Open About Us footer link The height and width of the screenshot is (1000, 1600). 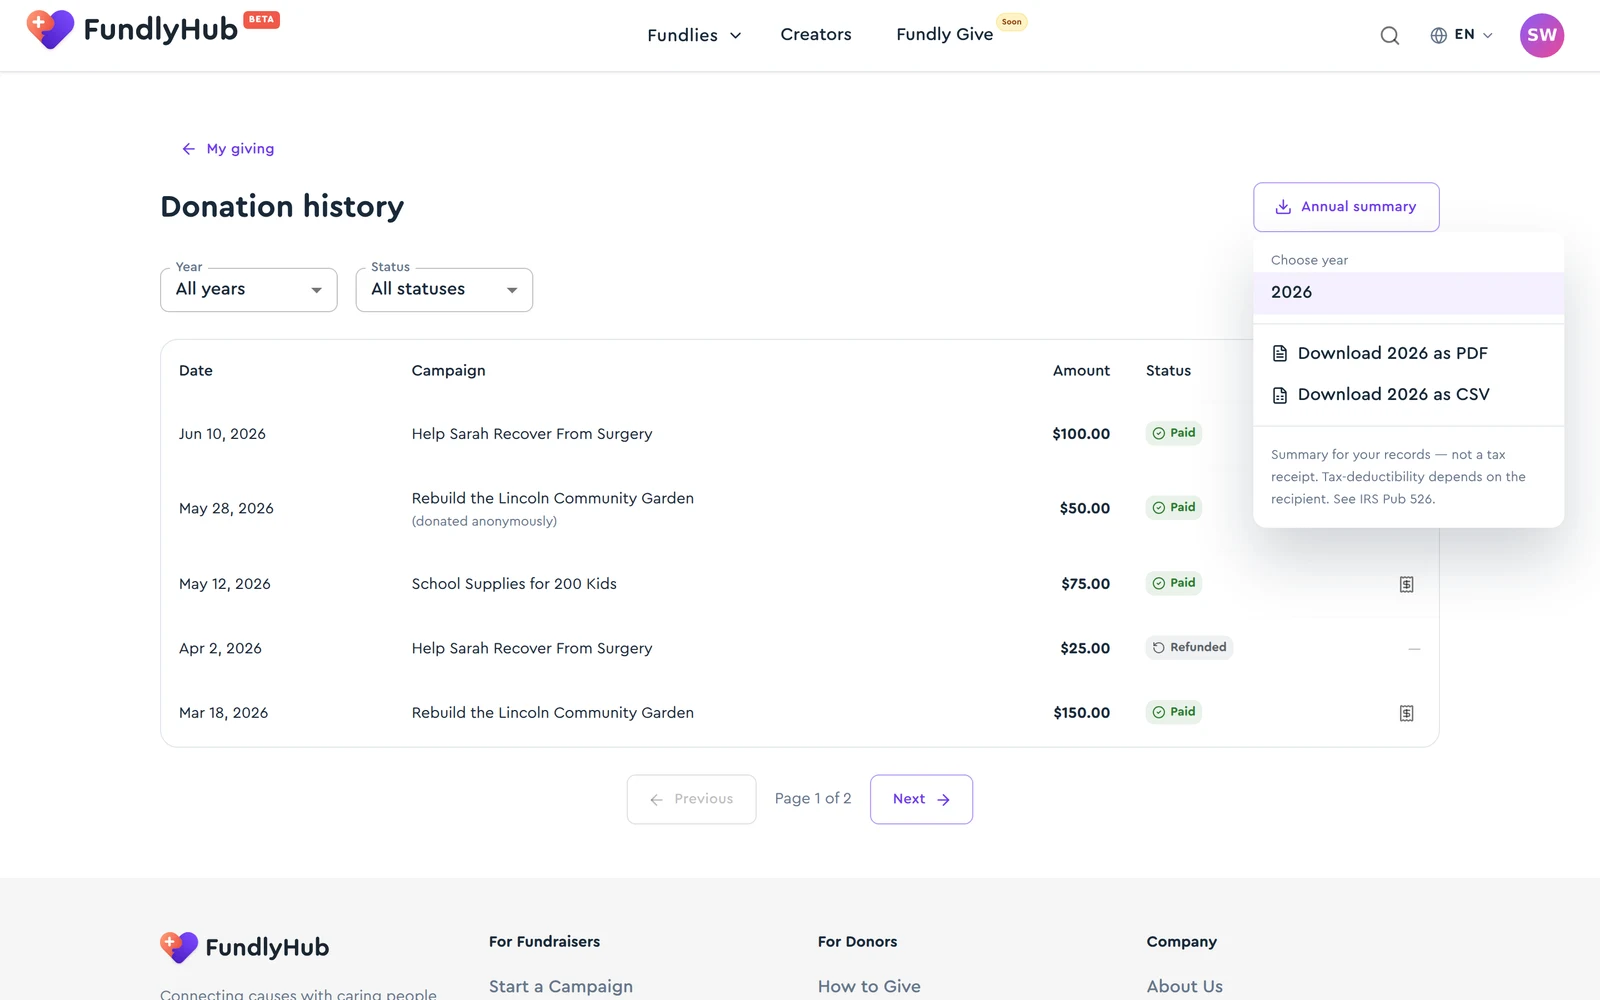1184,986
